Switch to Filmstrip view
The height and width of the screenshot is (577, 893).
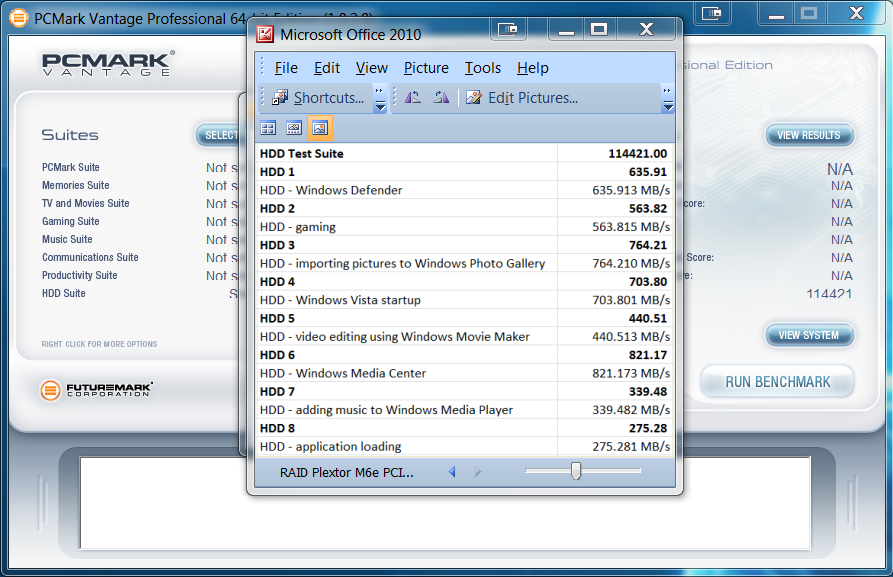point(294,128)
